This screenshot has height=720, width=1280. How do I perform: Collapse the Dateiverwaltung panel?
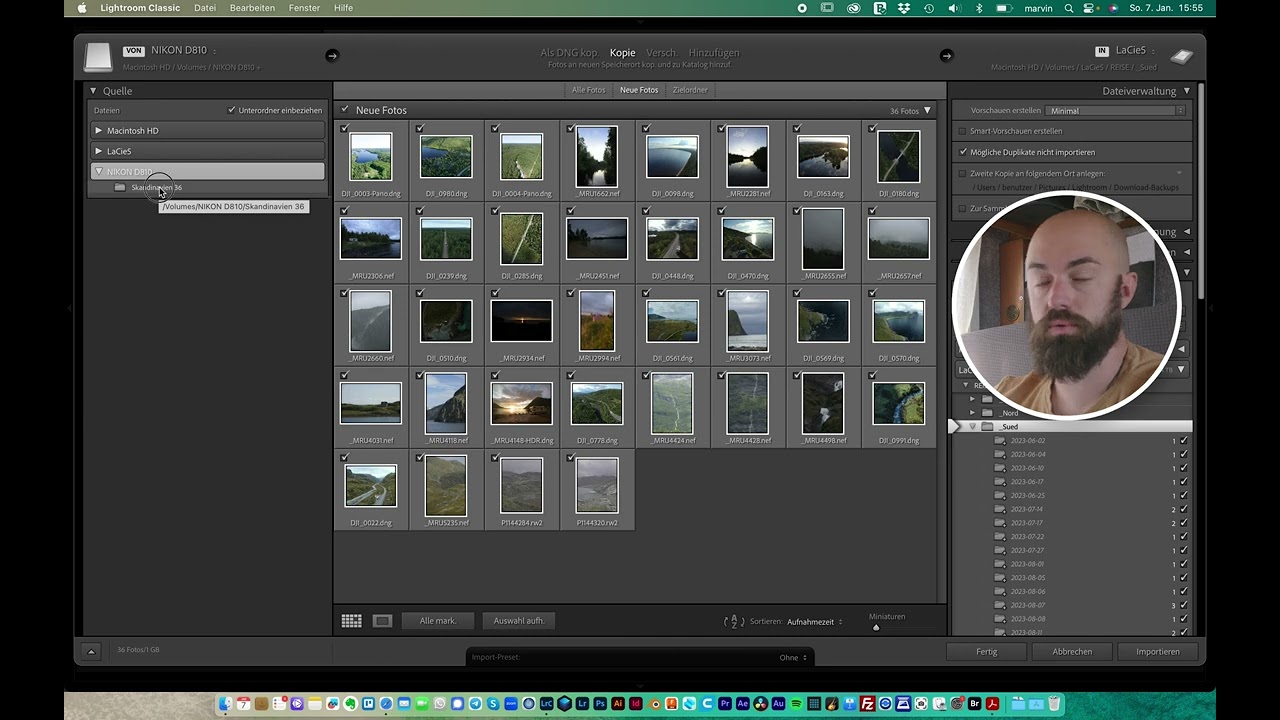(1187, 91)
